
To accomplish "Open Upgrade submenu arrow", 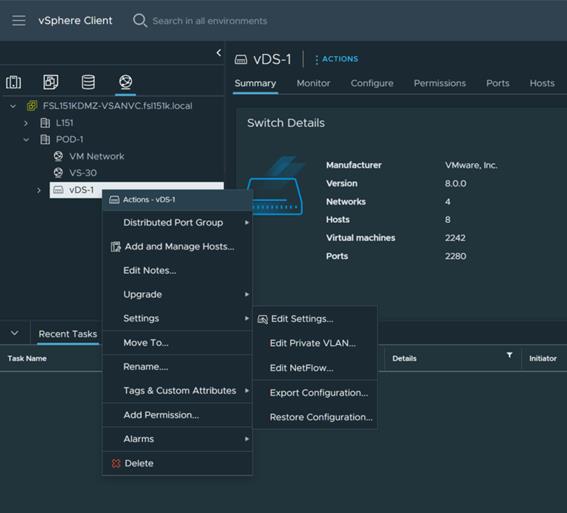I will tap(247, 294).
